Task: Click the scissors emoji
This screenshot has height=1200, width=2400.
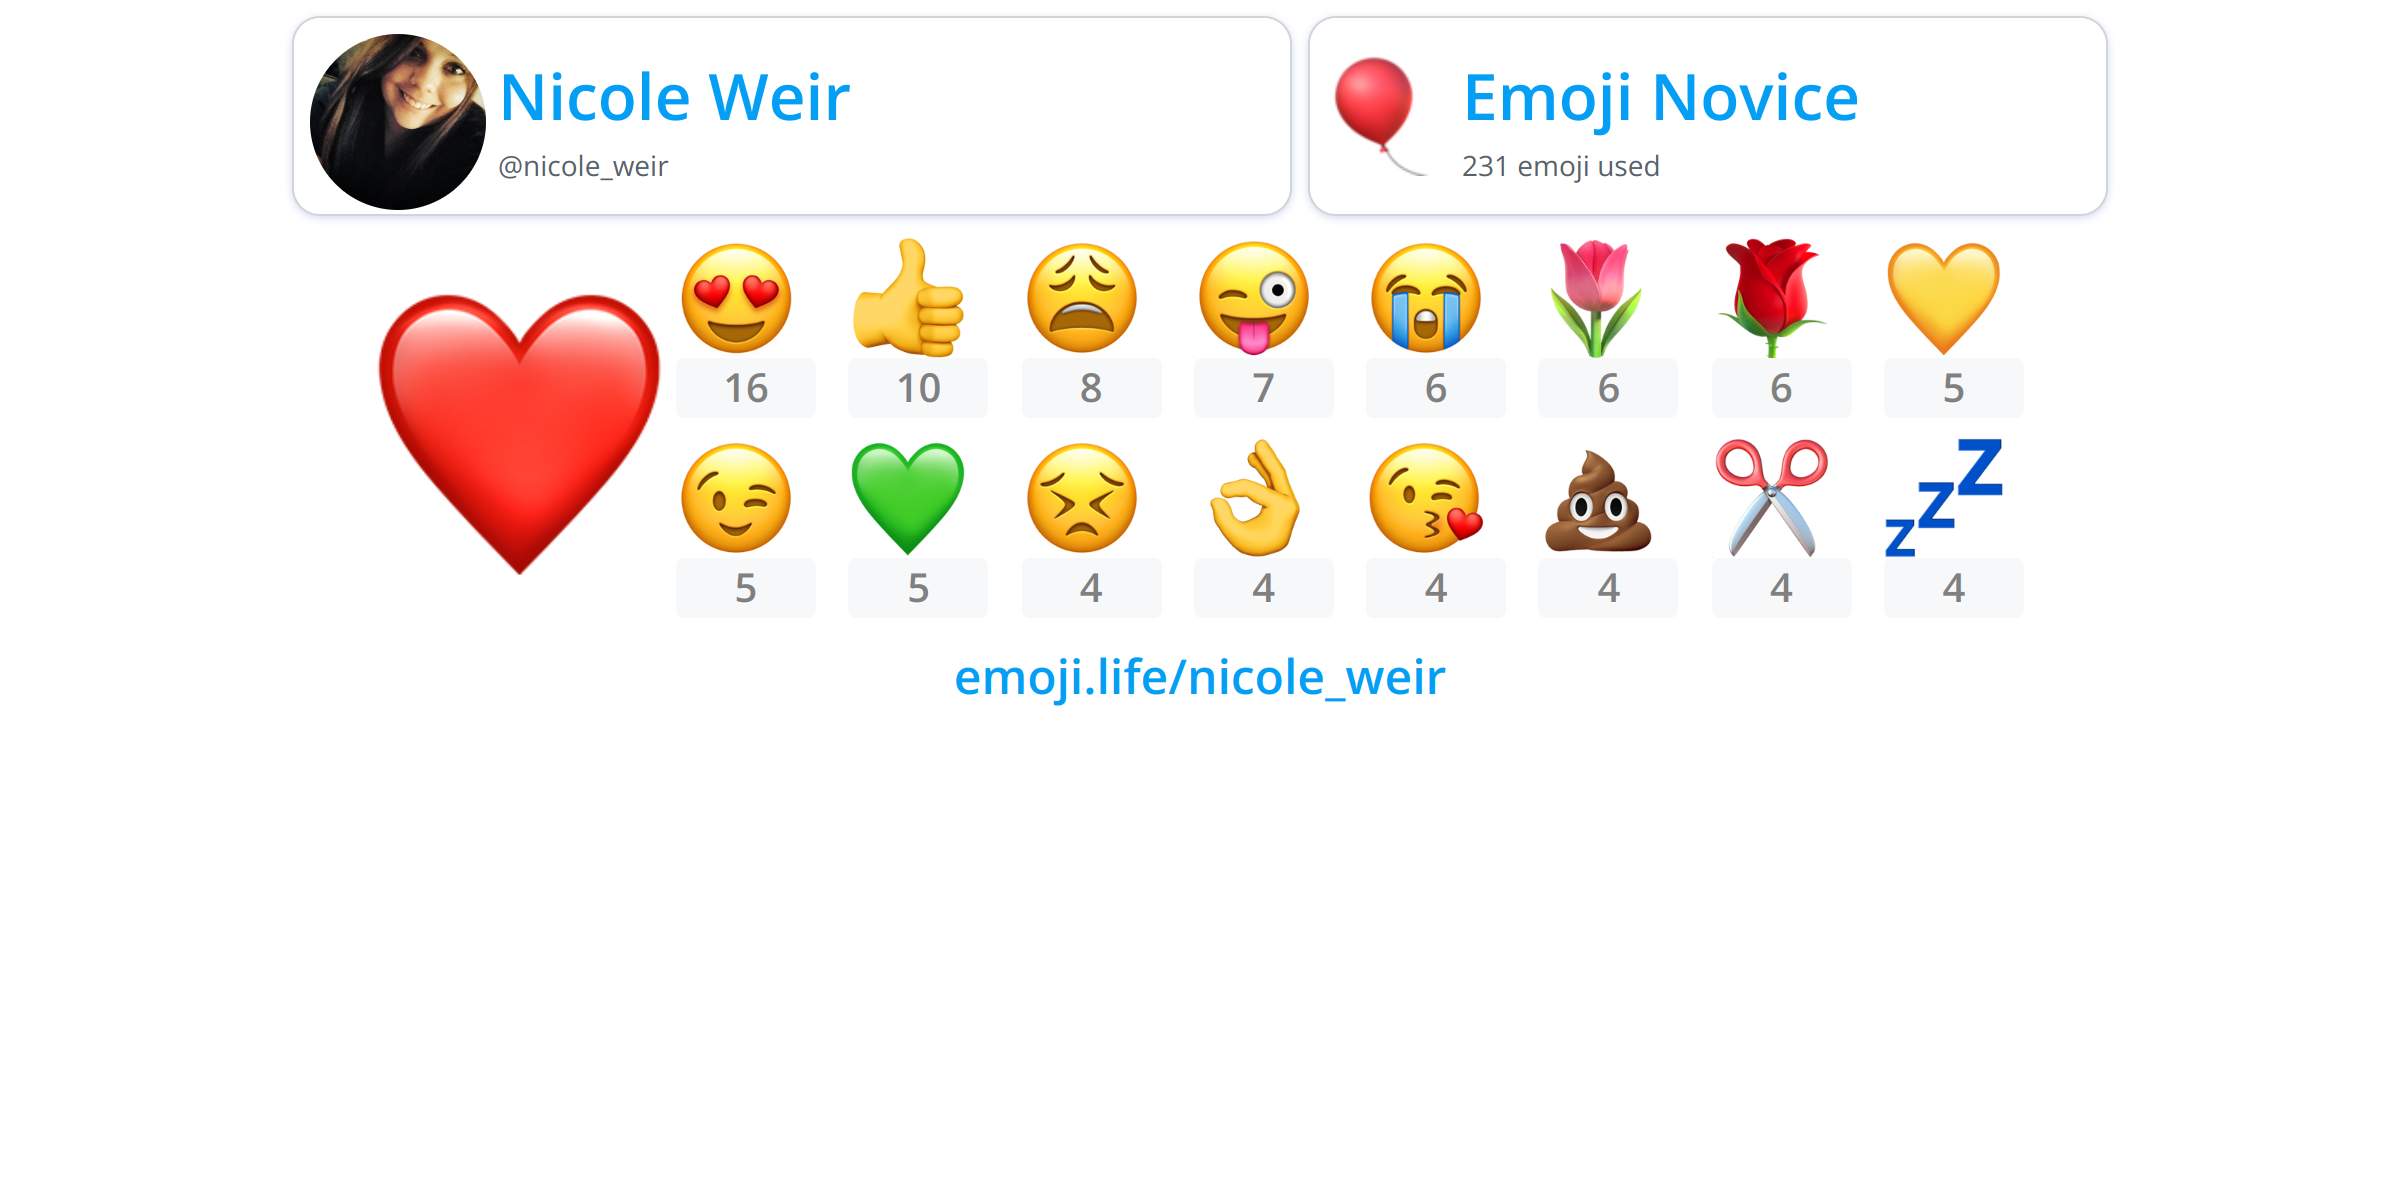Action: coord(1771,498)
